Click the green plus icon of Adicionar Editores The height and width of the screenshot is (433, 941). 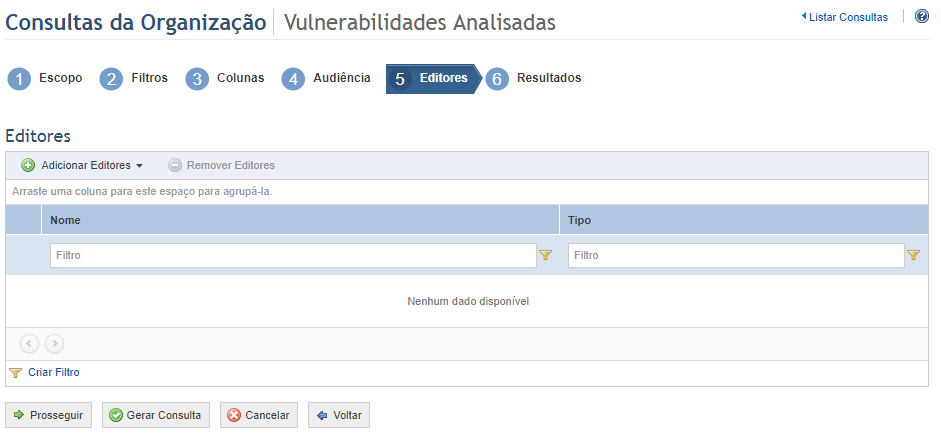[28, 165]
